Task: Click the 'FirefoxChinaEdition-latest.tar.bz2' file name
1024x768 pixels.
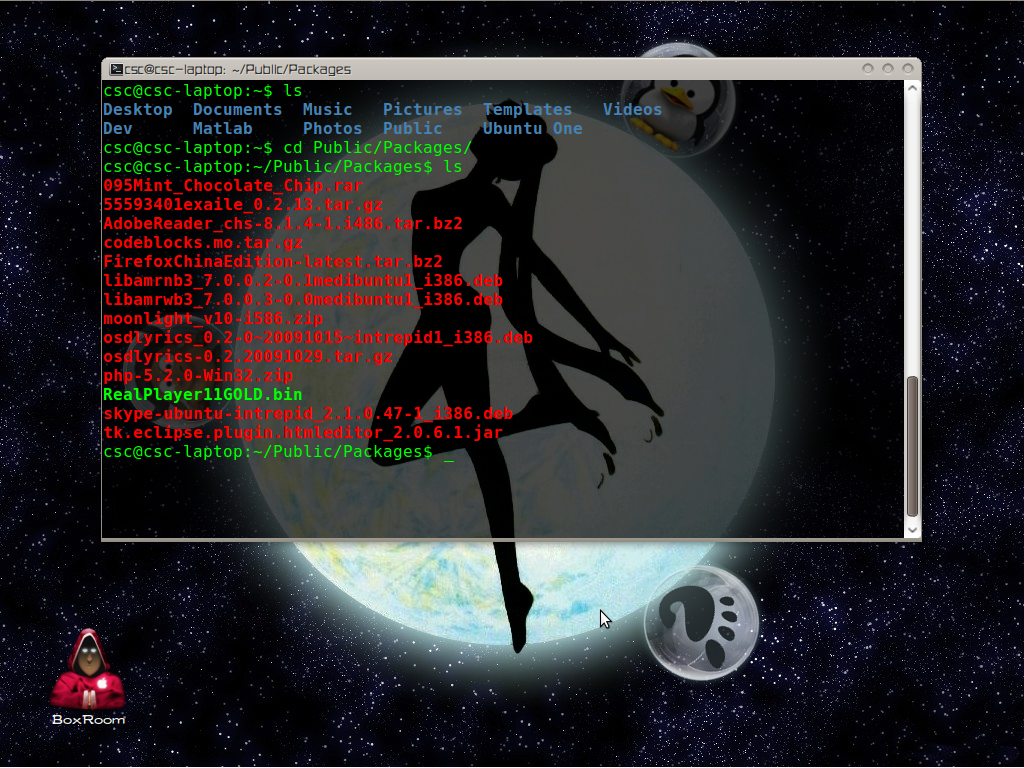Action: pos(273,262)
